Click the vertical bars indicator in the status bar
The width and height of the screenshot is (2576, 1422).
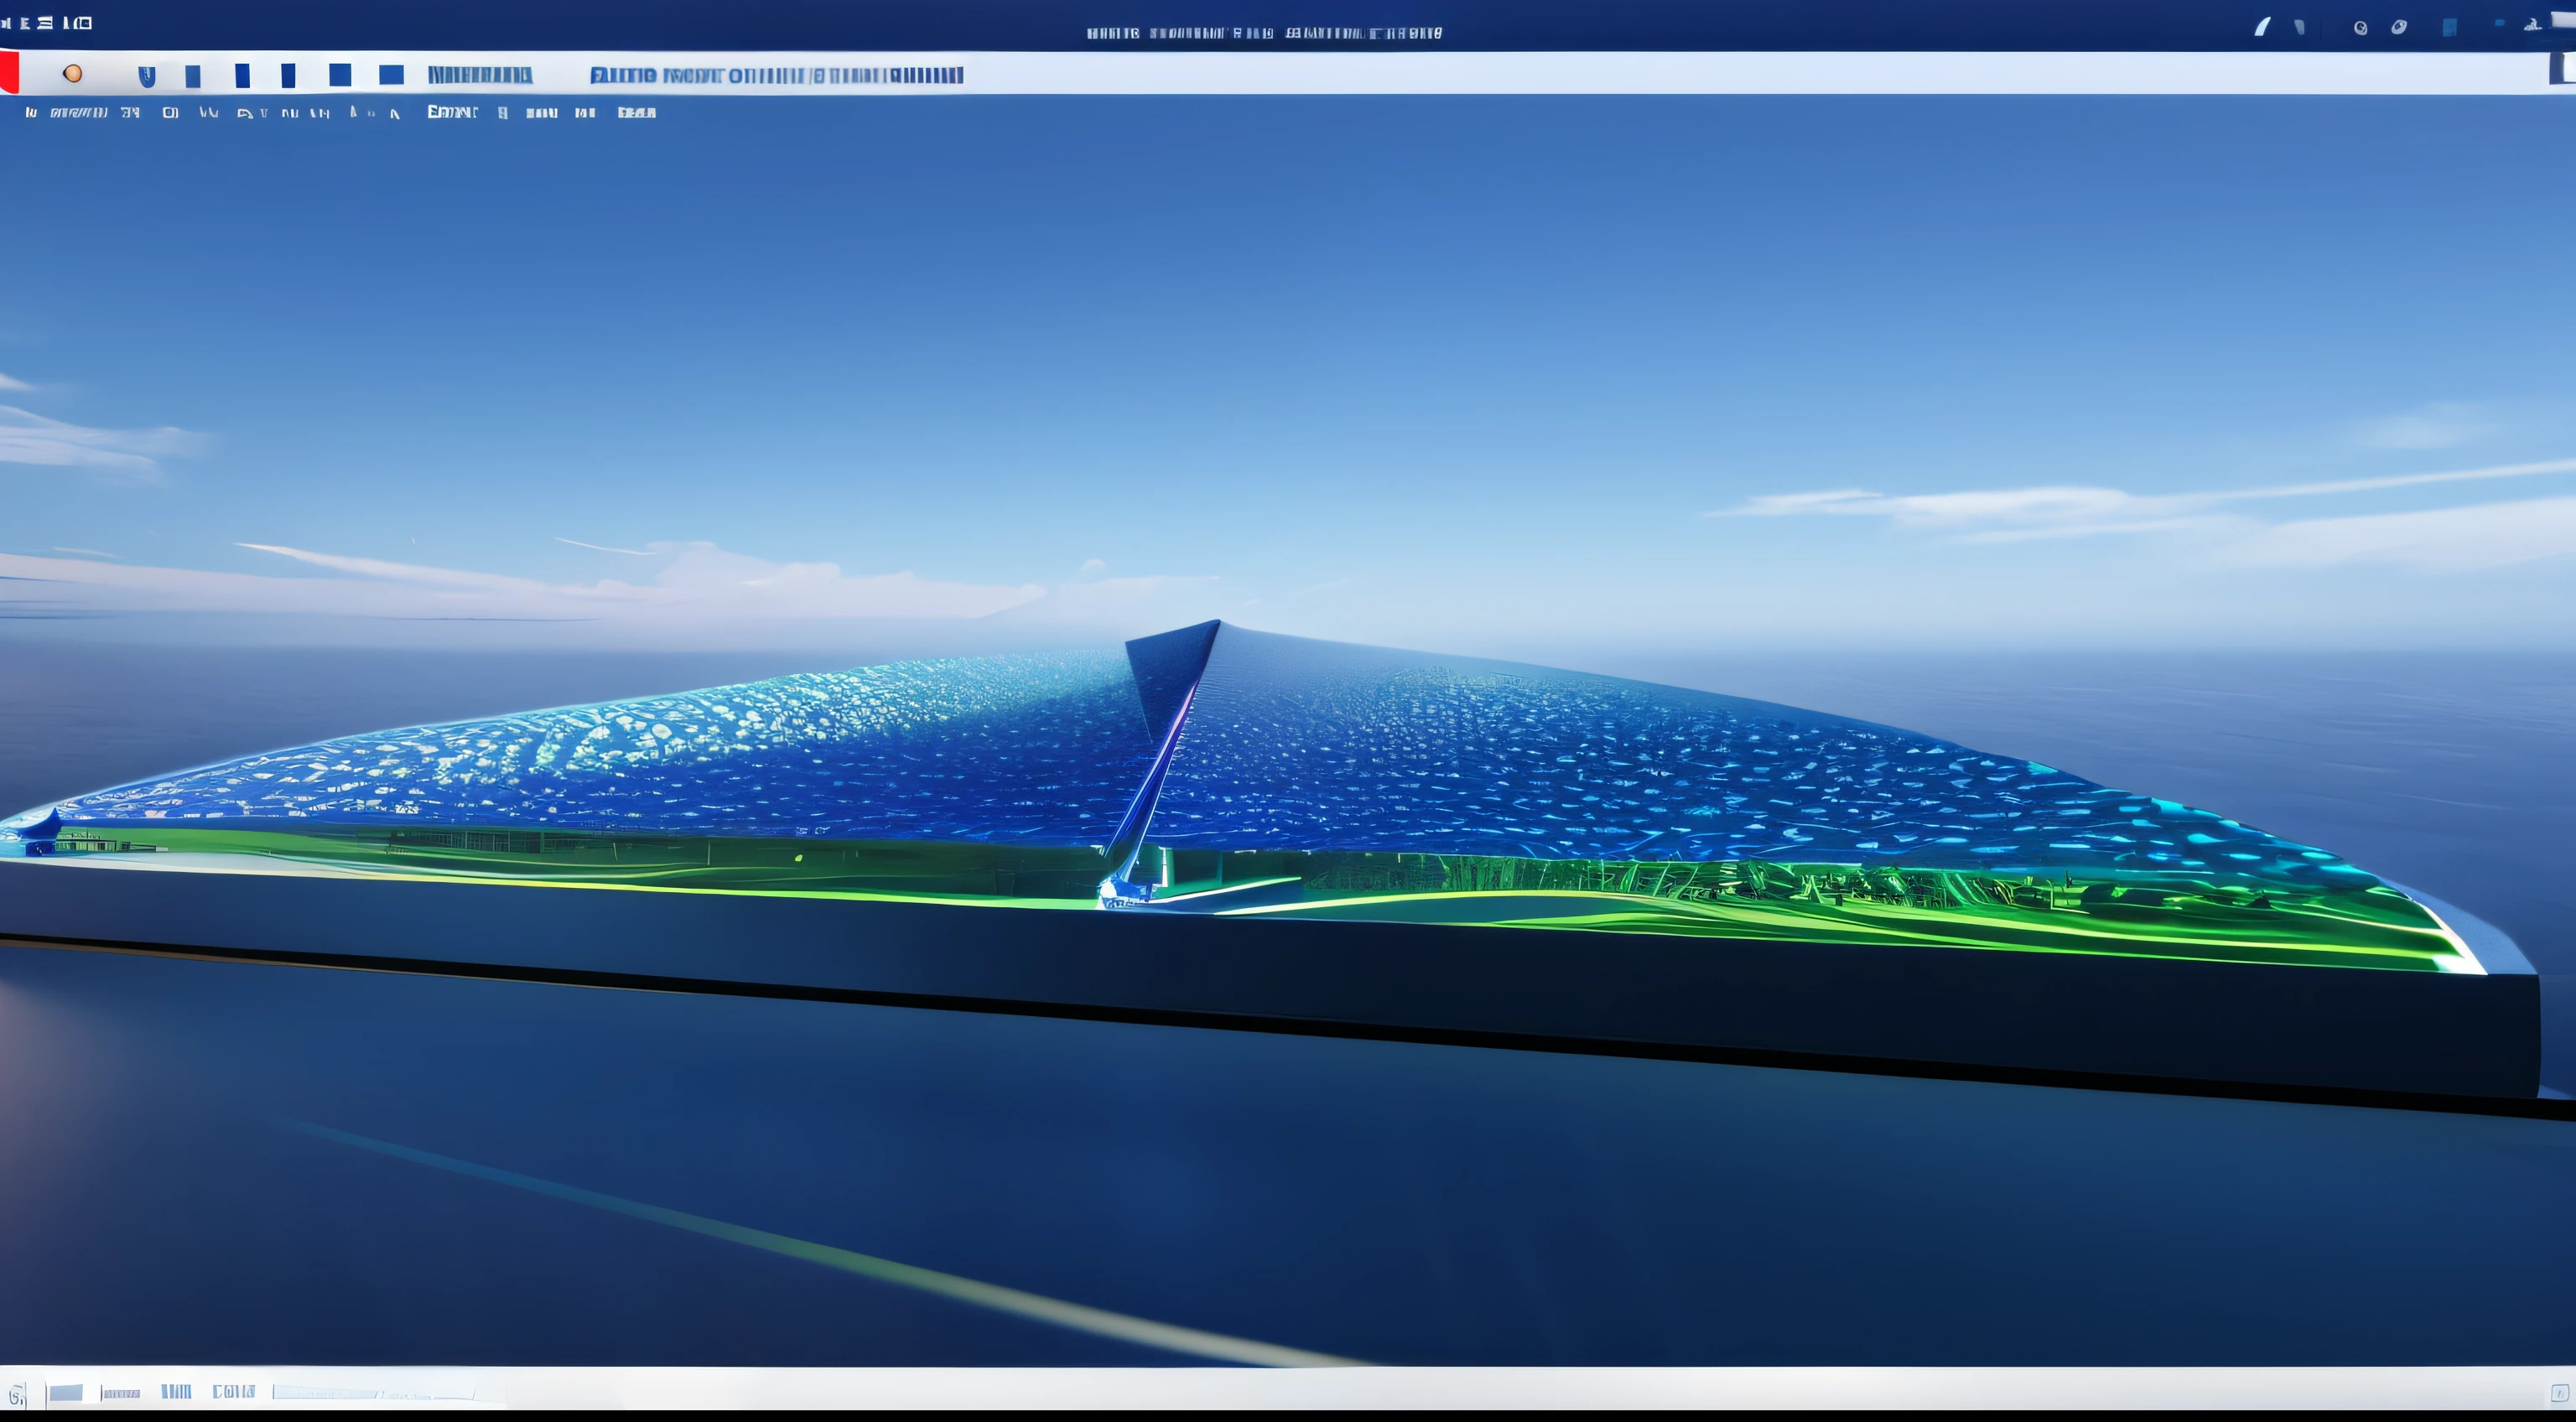[x=176, y=1392]
